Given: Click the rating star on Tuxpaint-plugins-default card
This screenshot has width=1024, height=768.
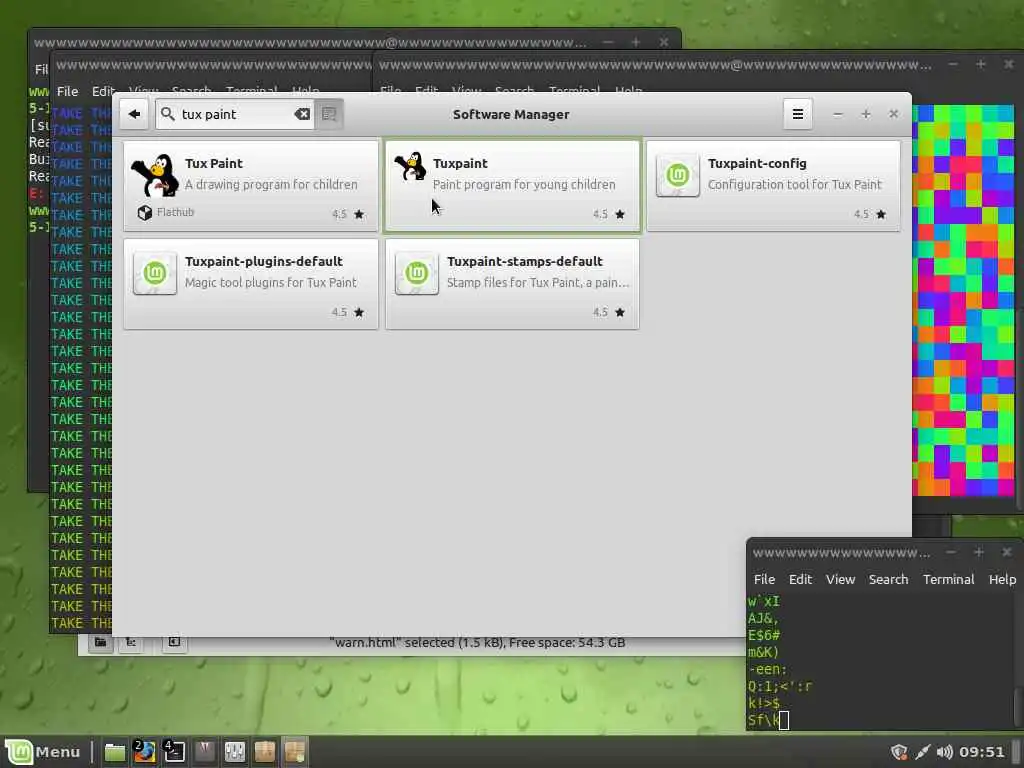Looking at the screenshot, I should (x=359, y=312).
